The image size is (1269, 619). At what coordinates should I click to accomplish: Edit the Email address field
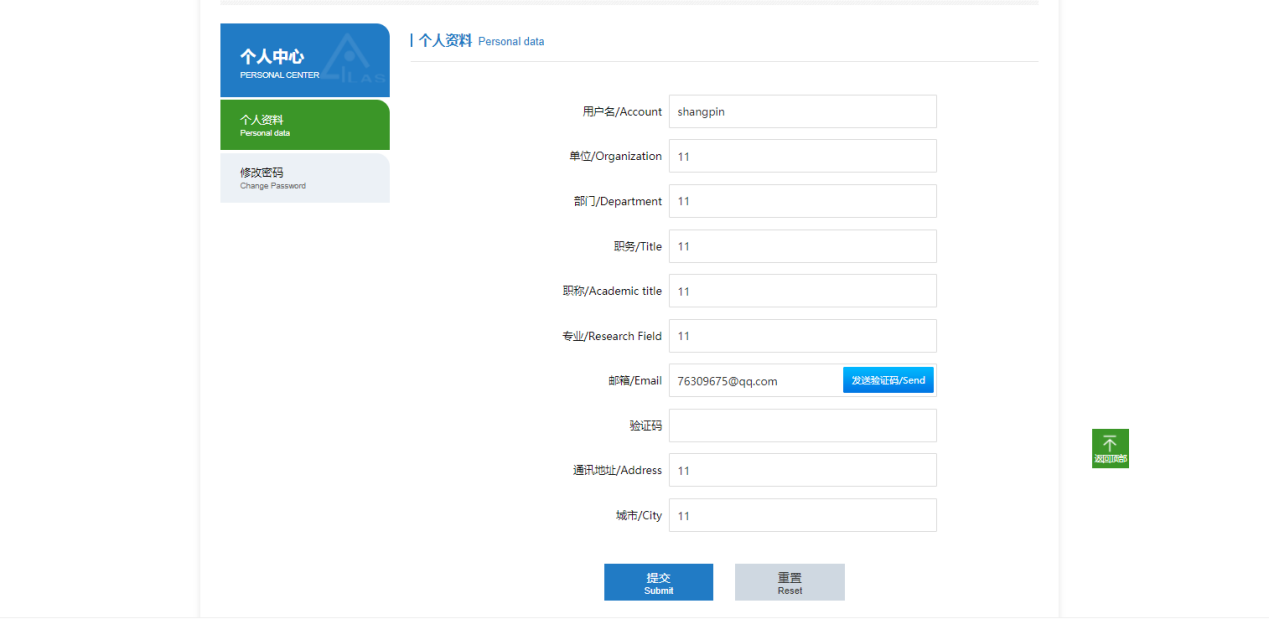pyautogui.click(x=755, y=381)
